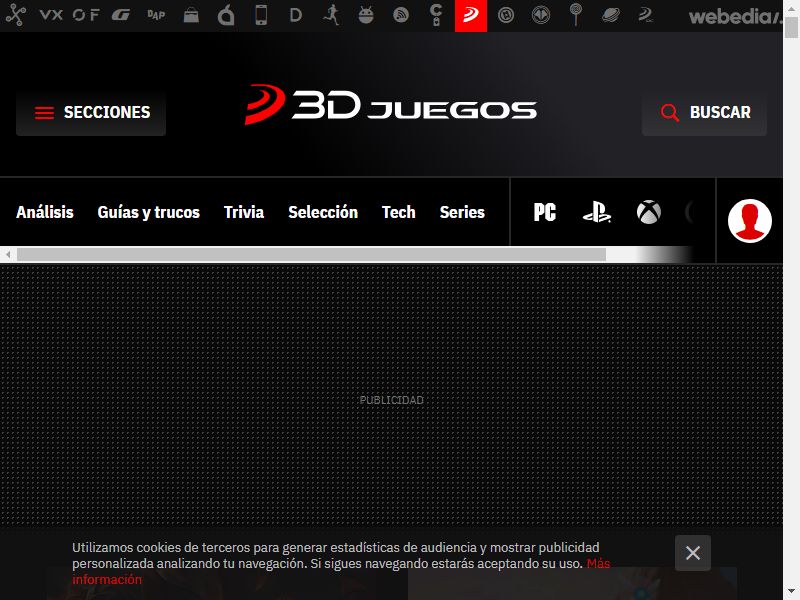This screenshot has height=600, width=800.
Task: Open the Android robot site icon
Action: click(366, 15)
